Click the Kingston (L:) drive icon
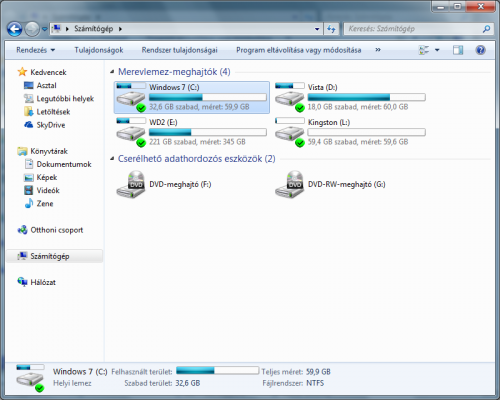 pyautogui.click(x=290, y=132)
